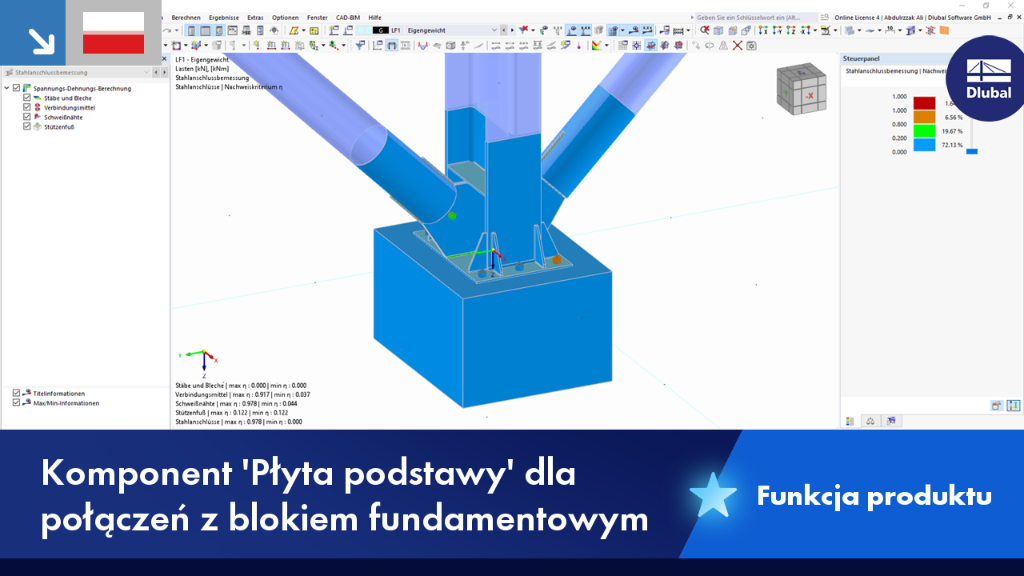Click the balance scale icon at panel bottom

pos(871,421)
